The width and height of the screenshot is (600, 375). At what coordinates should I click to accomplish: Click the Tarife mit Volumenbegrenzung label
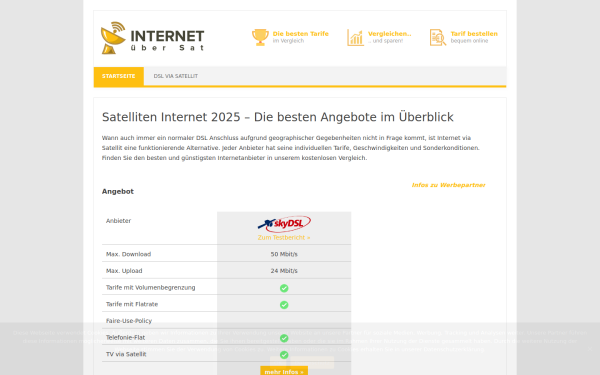[x=150, y=287]
